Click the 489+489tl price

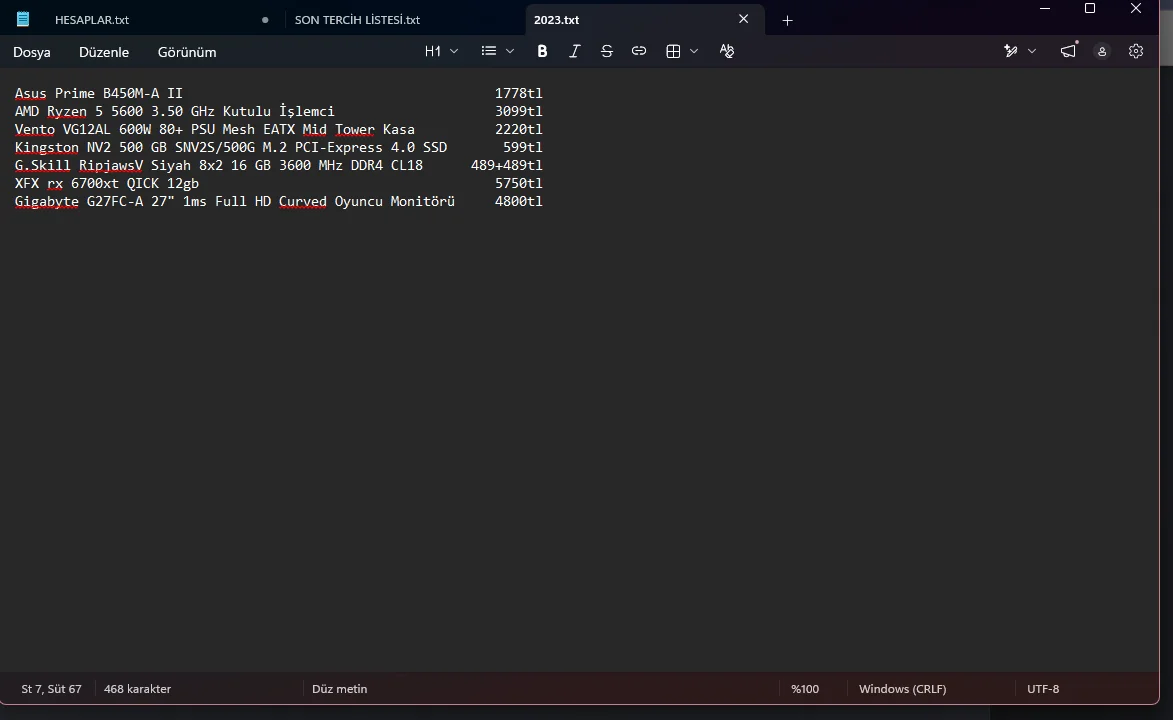tap(506, 165)
